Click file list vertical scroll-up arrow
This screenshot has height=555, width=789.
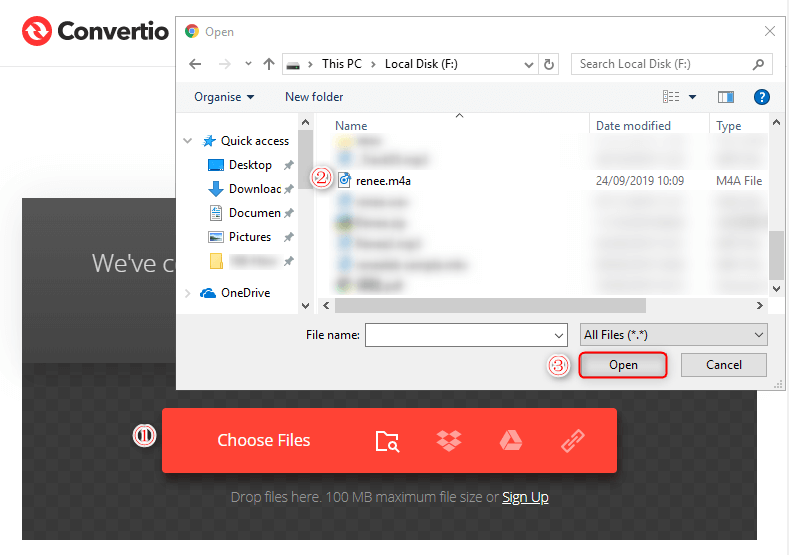click(776, 122)
